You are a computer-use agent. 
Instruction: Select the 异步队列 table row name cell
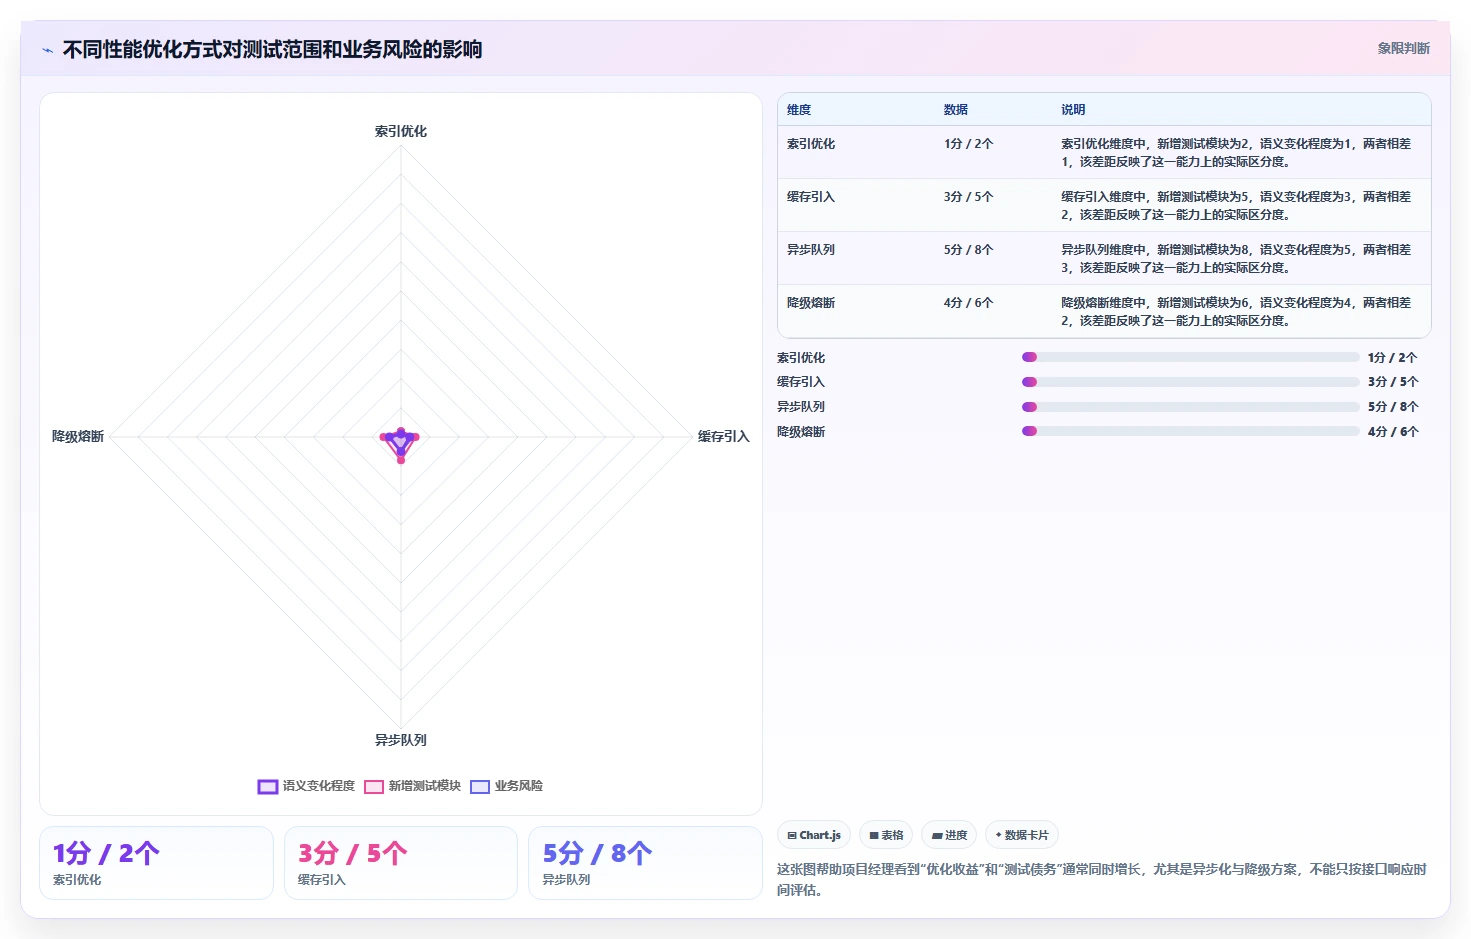click(x=811, y=250)
